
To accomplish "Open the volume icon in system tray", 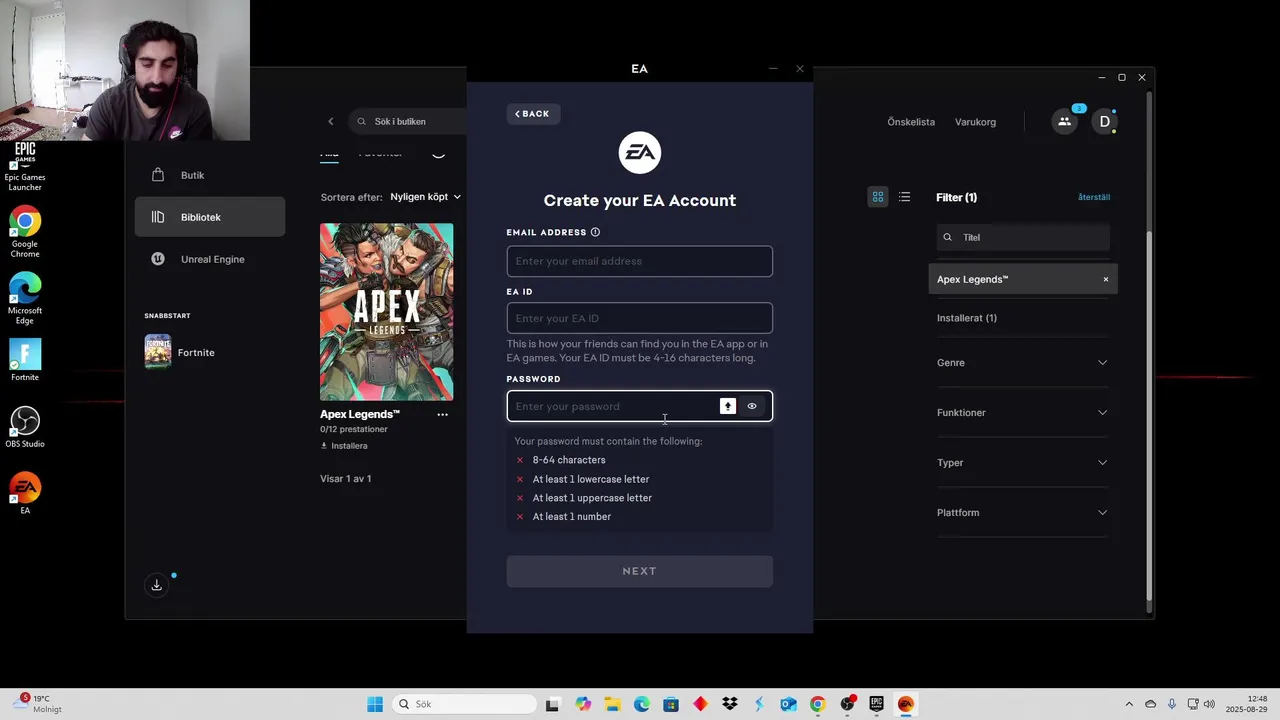I will pyautogui.click(x=1209, y=704).
